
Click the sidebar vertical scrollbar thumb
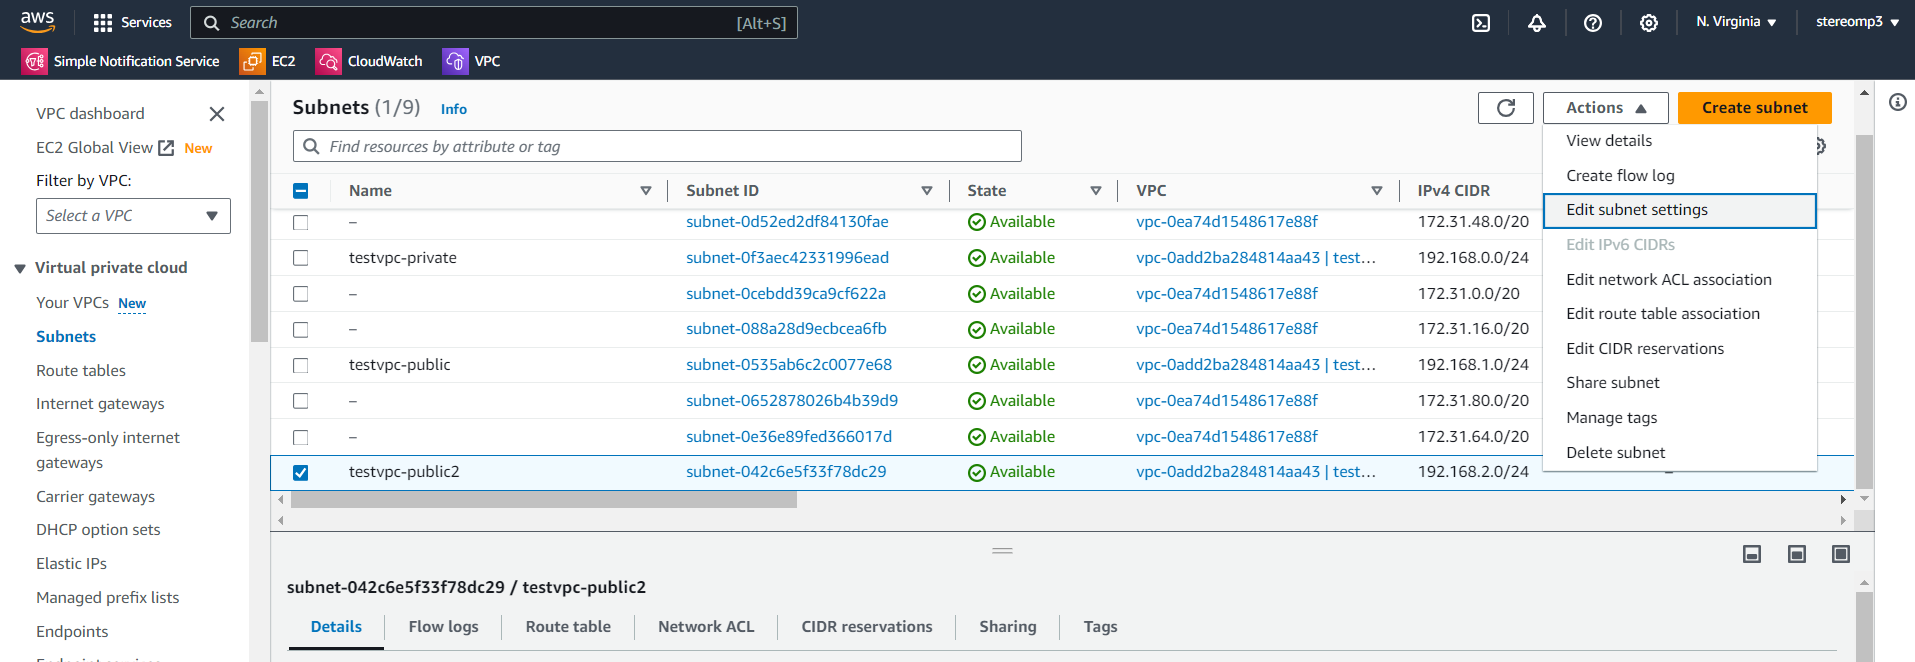pos(259,221)
